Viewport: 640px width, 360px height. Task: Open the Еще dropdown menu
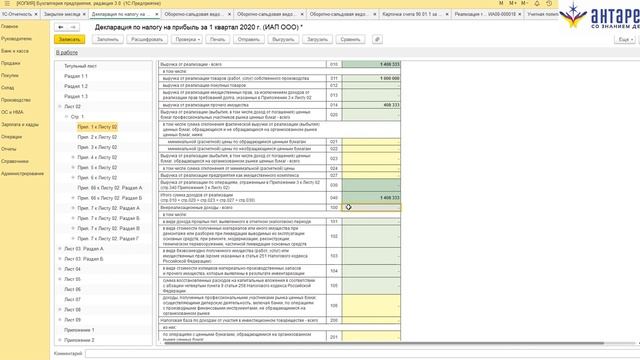[x=625, y=40]
